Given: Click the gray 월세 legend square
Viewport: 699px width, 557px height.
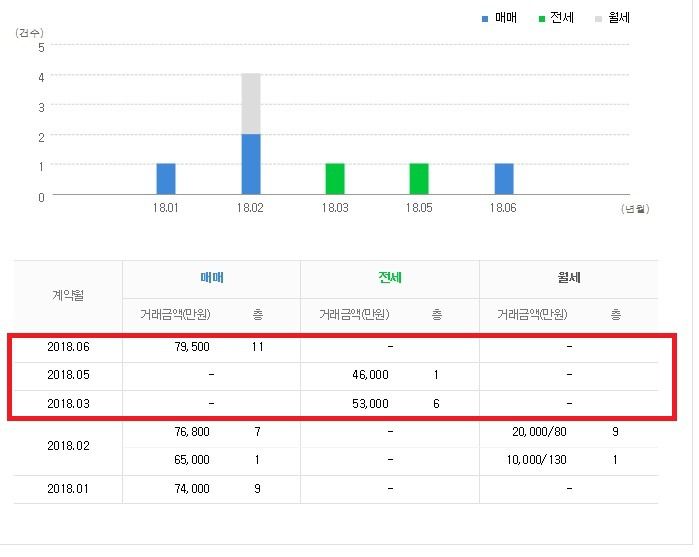Looking at the screenshot, I should tap(598, 19).
